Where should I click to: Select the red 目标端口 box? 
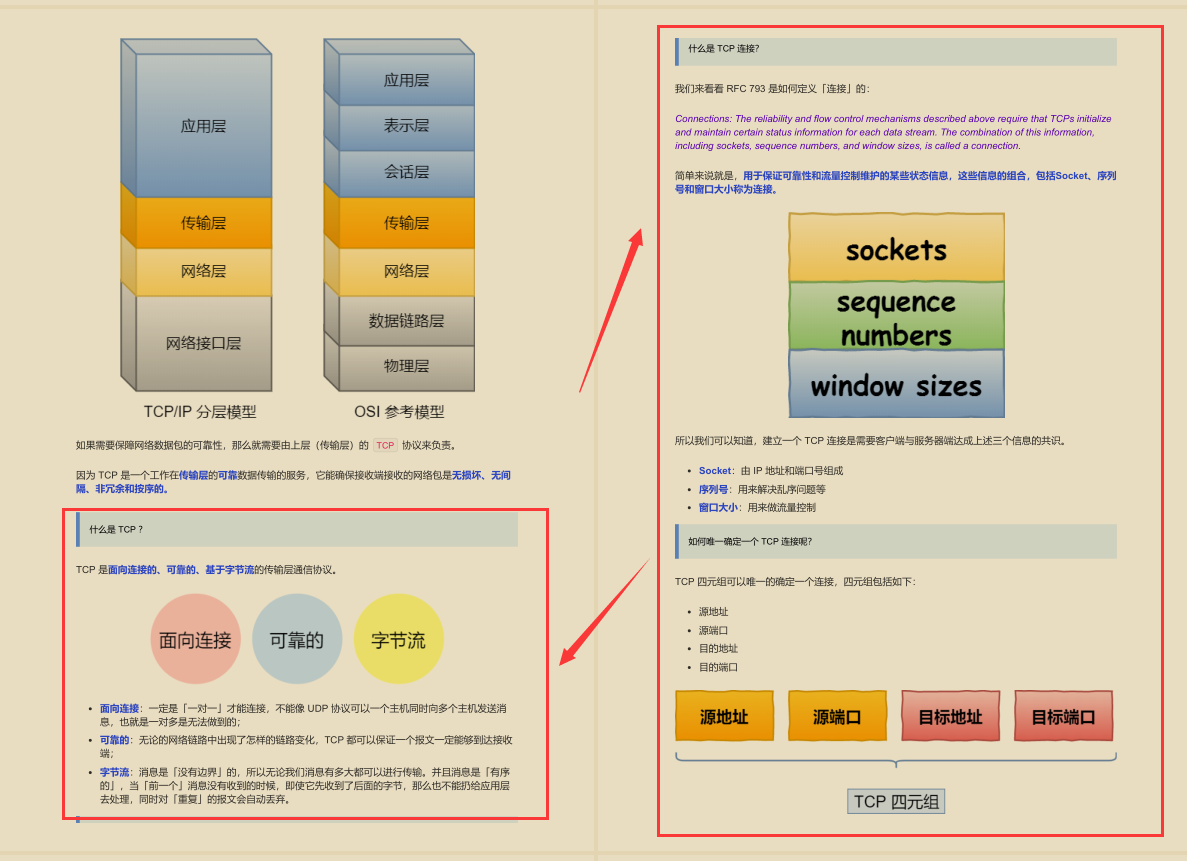coord(1063,716)
